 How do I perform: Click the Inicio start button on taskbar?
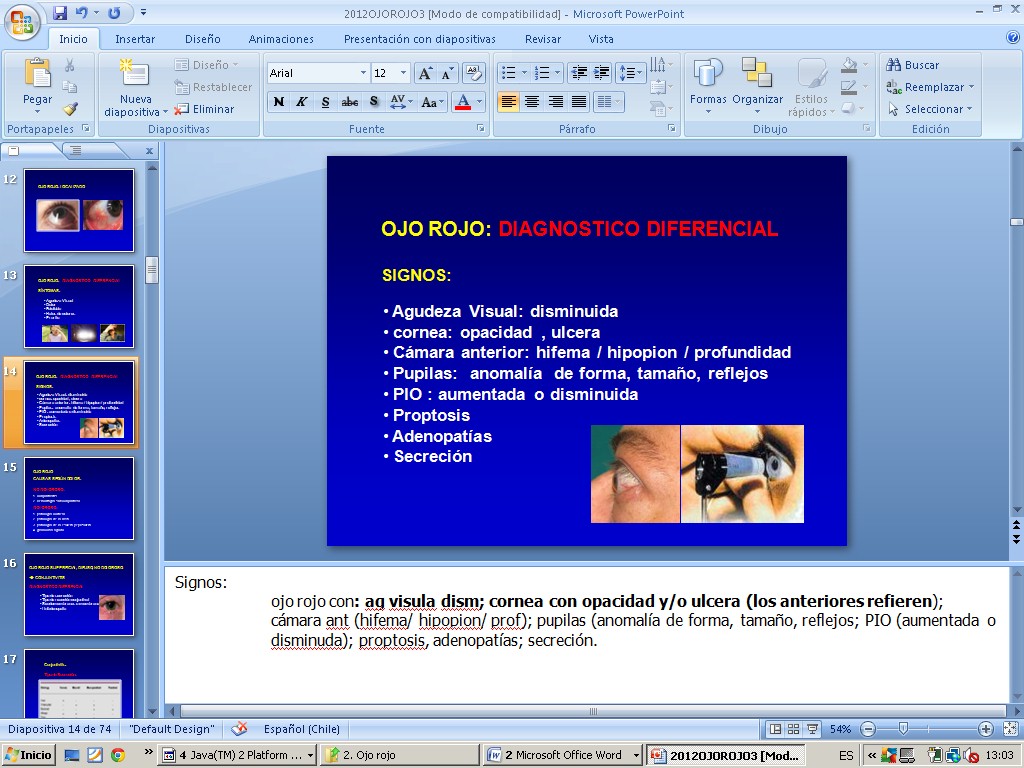click(28, 755)
